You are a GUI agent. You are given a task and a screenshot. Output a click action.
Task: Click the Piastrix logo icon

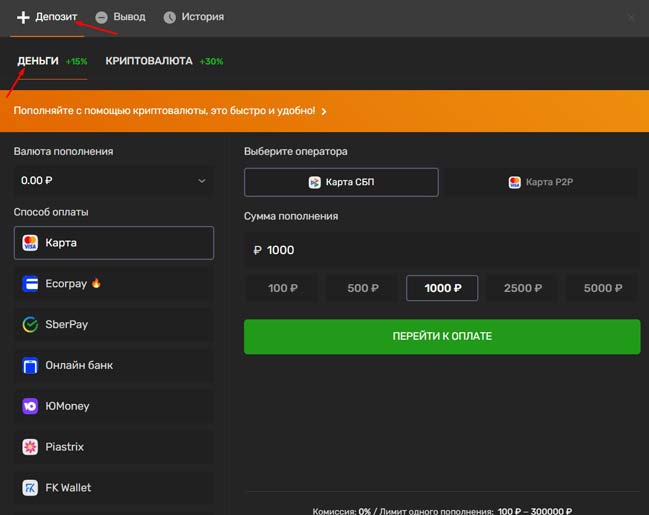tap(30, 447)
